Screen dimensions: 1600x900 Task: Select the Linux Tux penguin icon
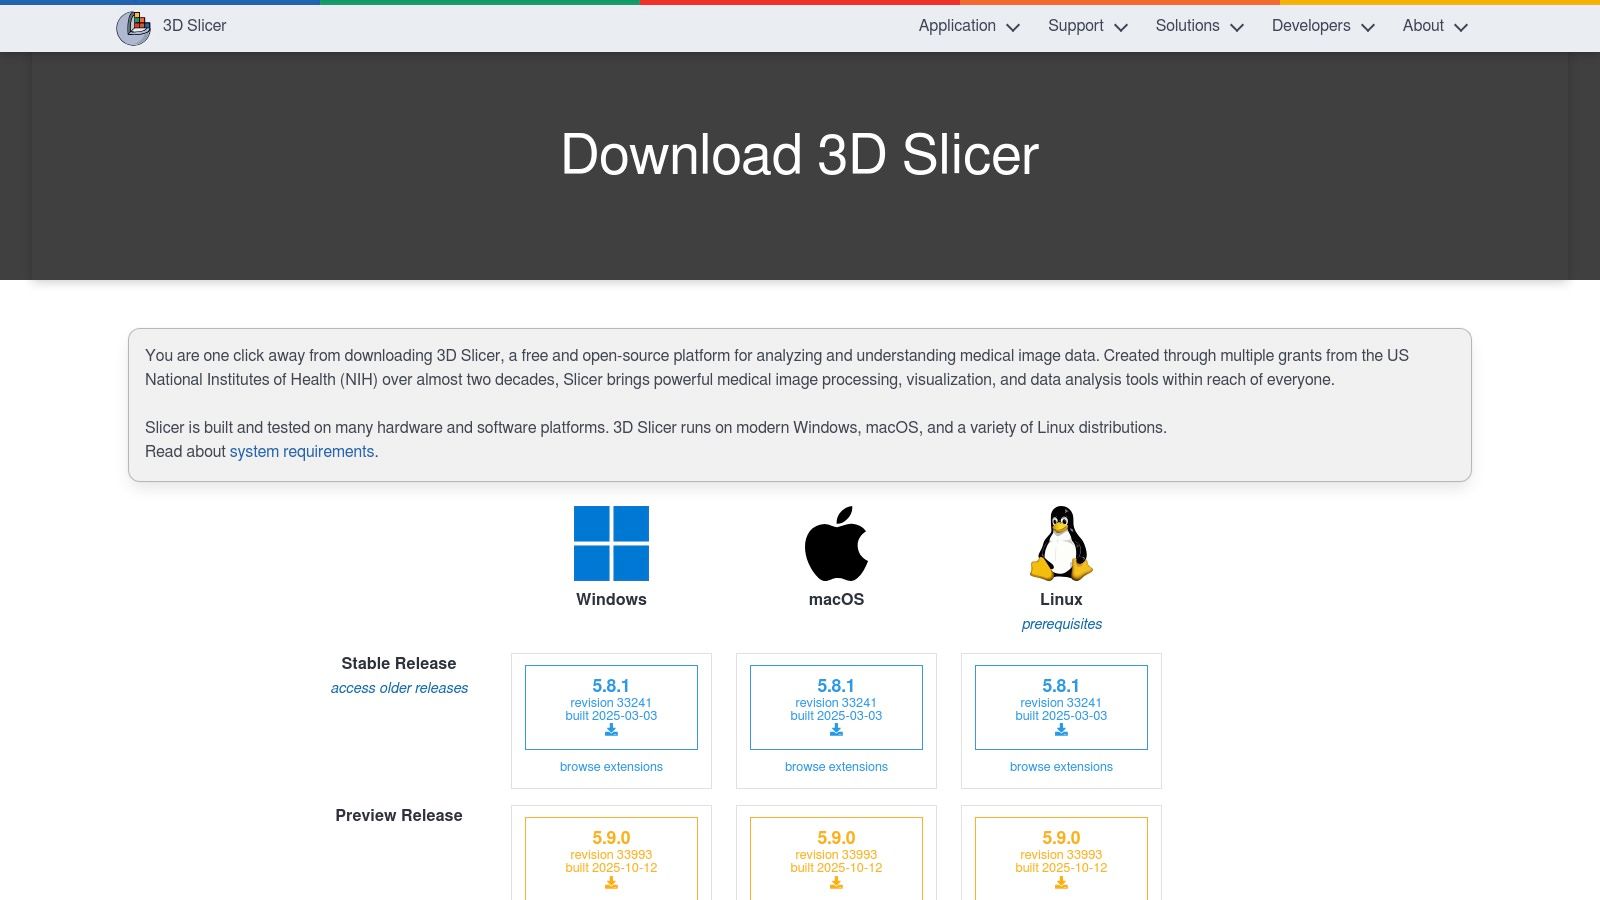[x=1060, y=543]
